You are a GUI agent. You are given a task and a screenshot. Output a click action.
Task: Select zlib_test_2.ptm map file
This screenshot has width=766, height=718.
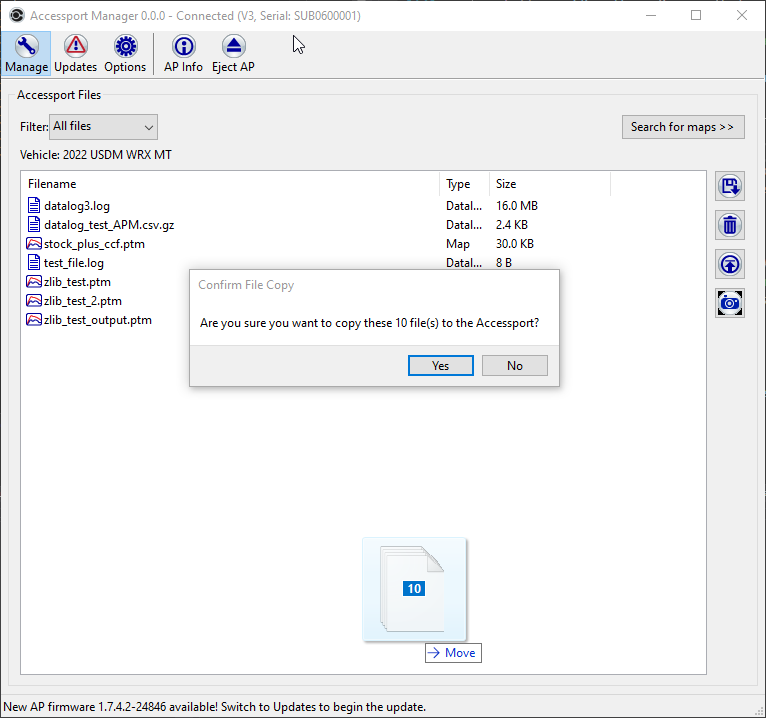coord(74,301)
